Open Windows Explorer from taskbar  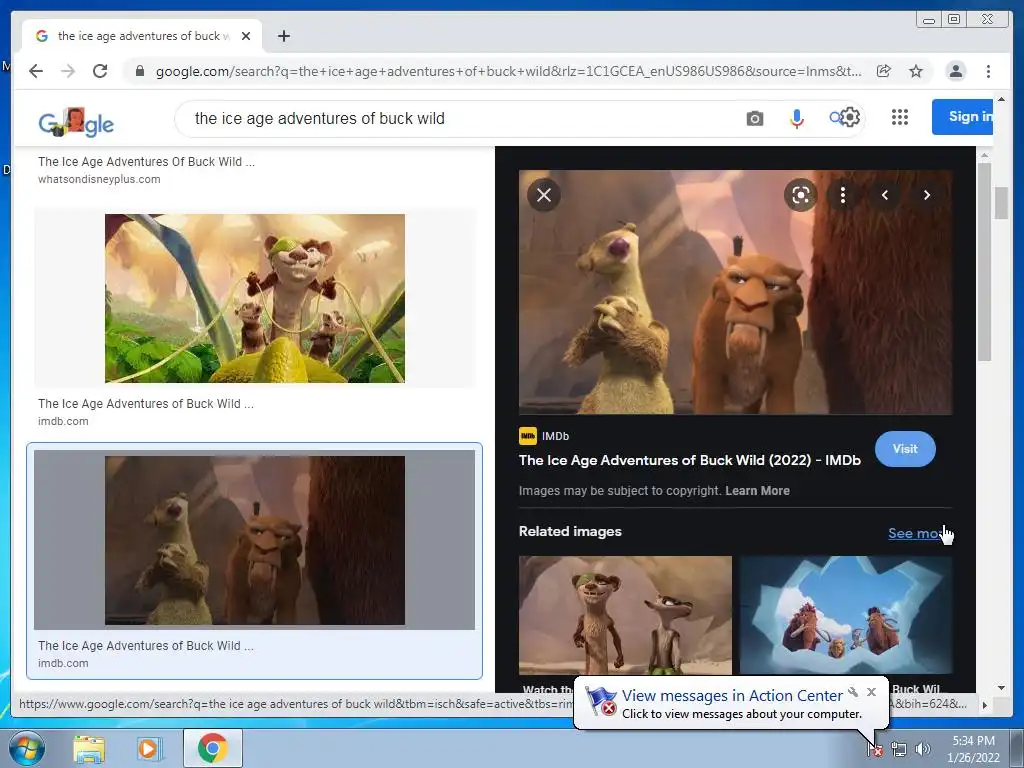89,748
